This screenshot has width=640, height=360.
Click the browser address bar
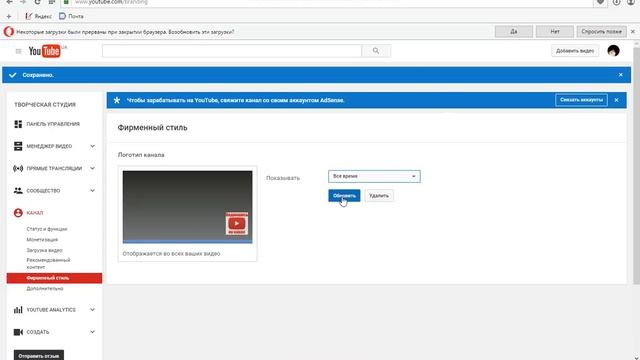(327, 2)
